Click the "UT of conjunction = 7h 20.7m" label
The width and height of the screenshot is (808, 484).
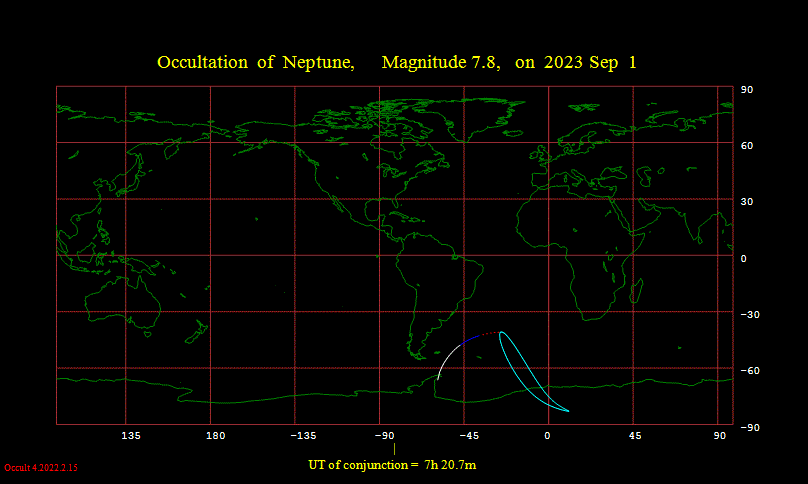pos(392,465)
